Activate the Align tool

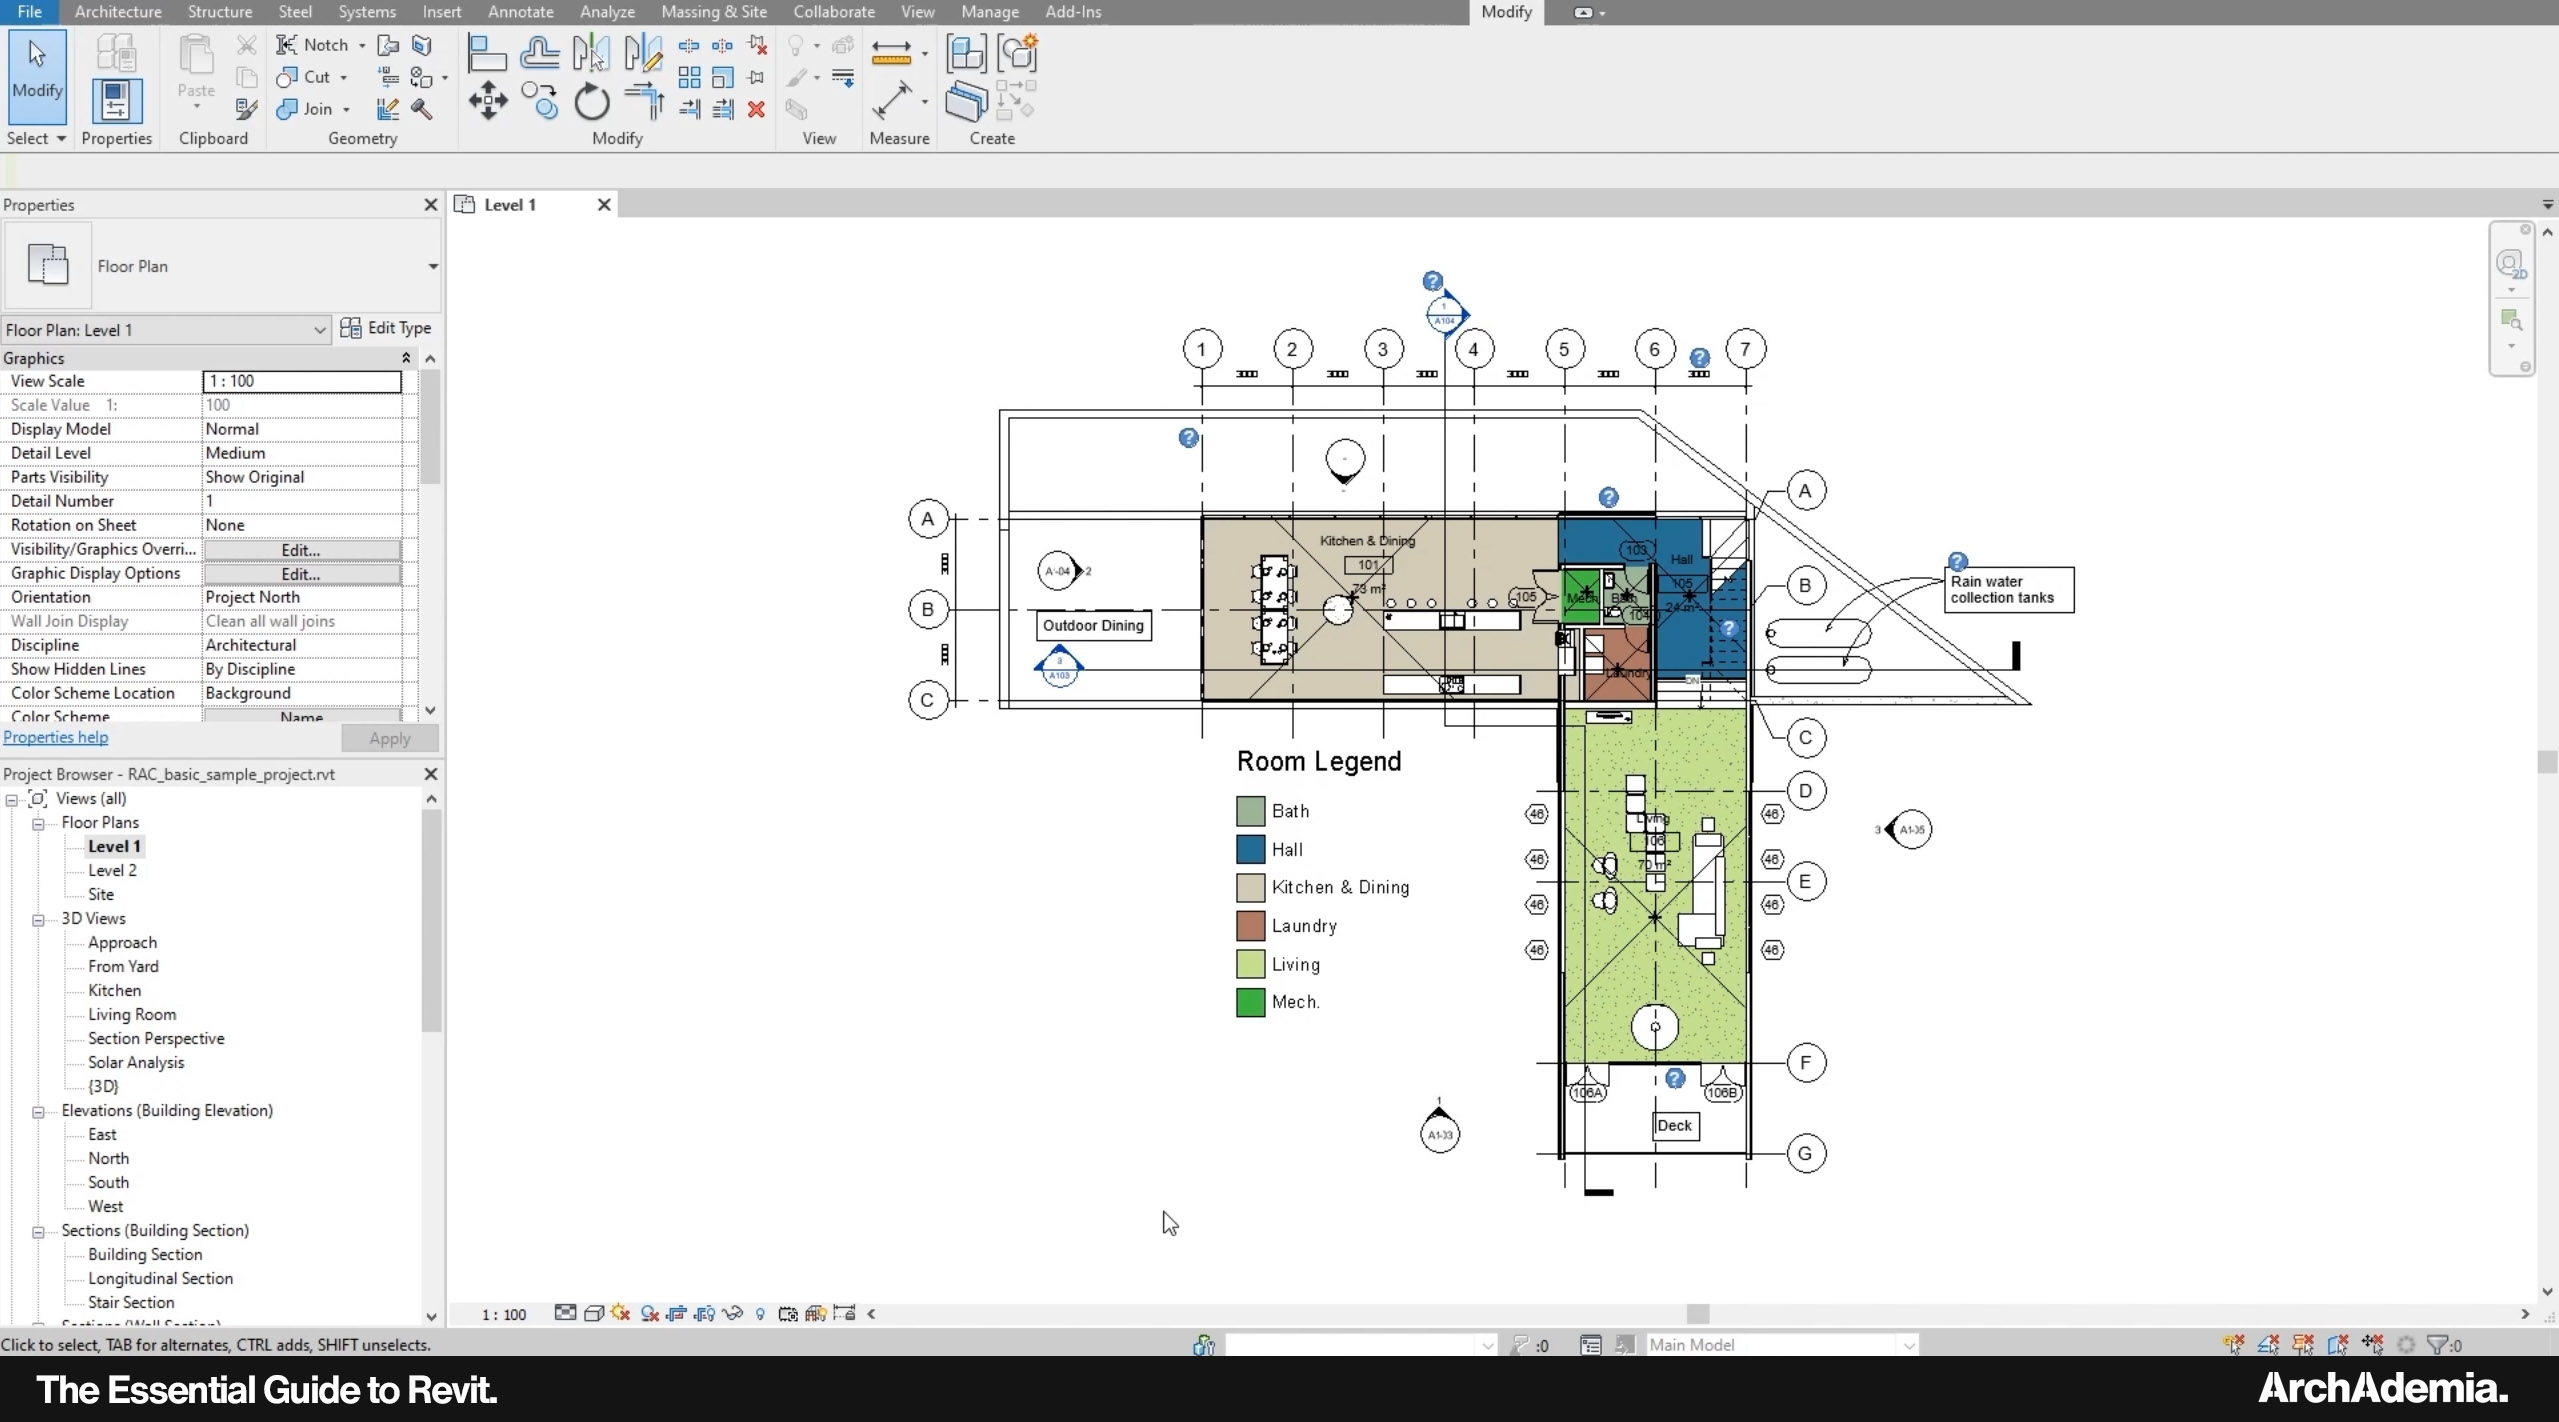coord(487,52)
